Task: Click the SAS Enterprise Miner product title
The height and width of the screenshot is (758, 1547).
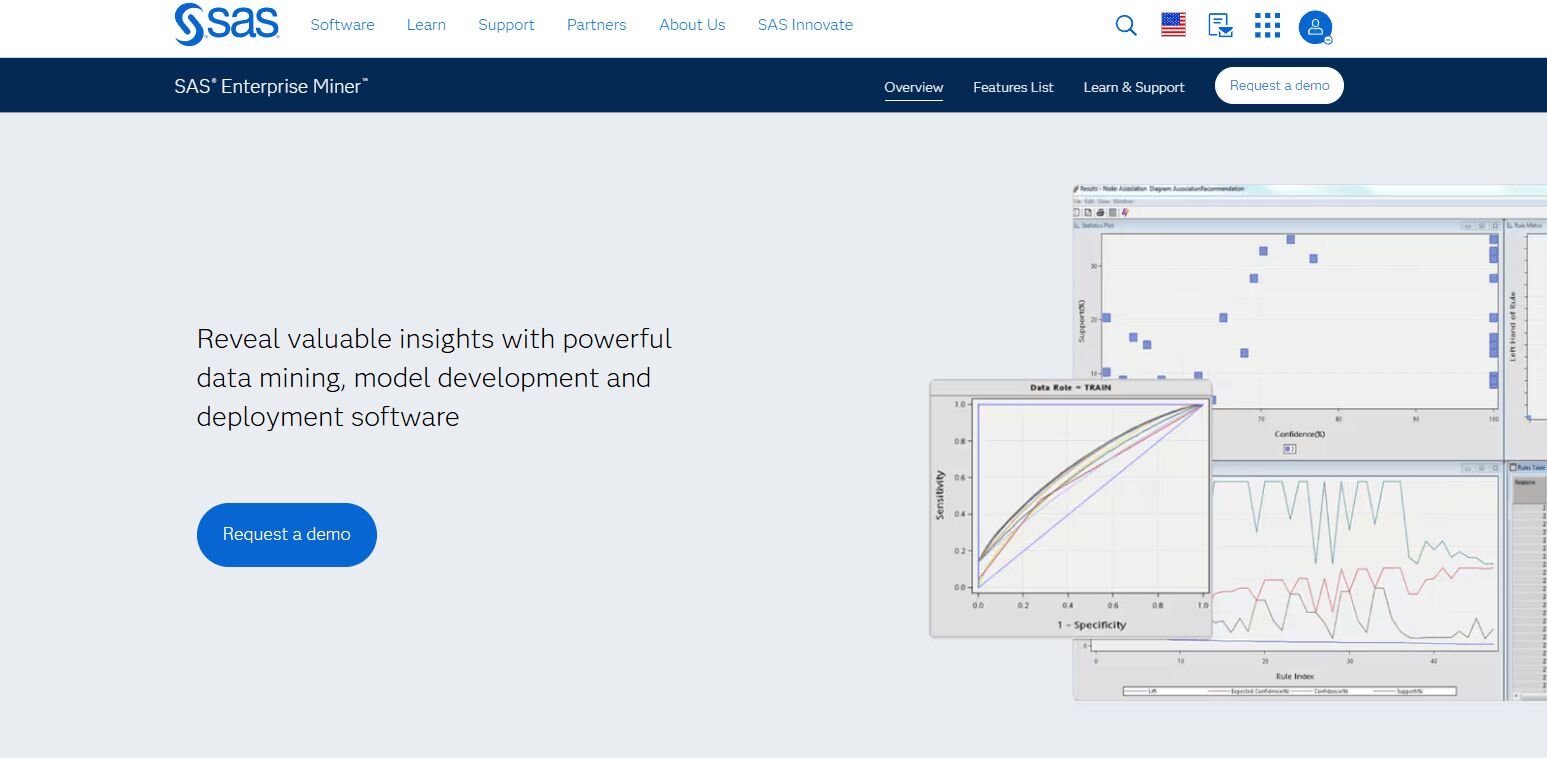Action: pos(271,86)
